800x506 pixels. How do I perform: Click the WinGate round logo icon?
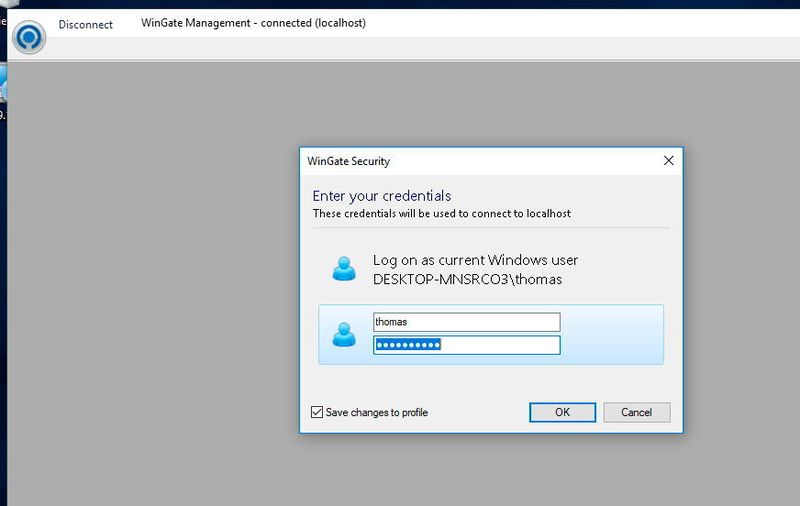[x=29, y=37]
